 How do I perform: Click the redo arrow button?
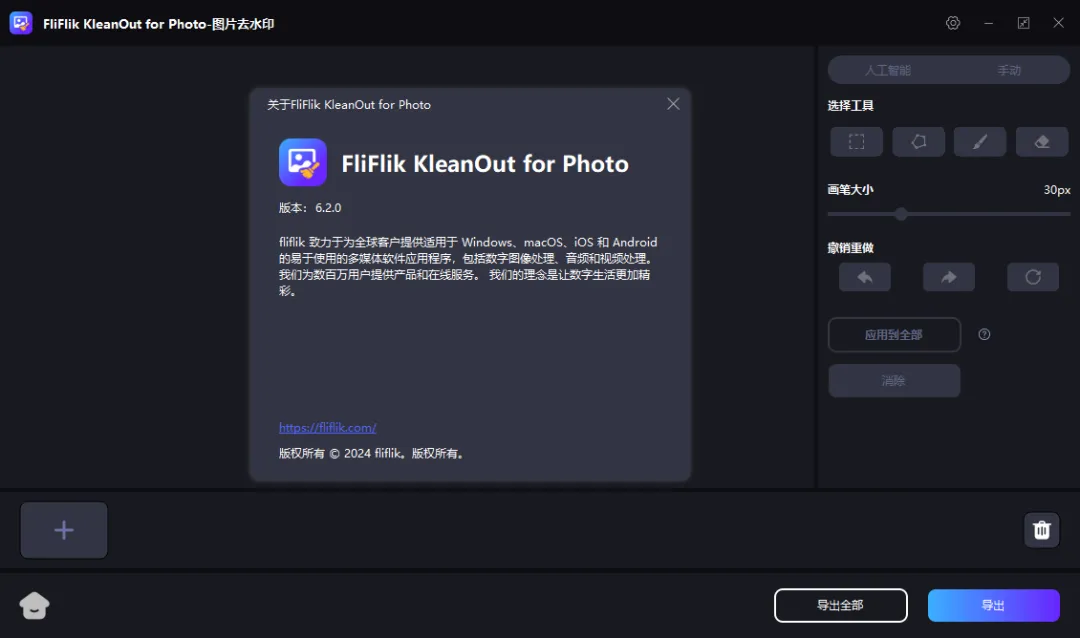948,277
